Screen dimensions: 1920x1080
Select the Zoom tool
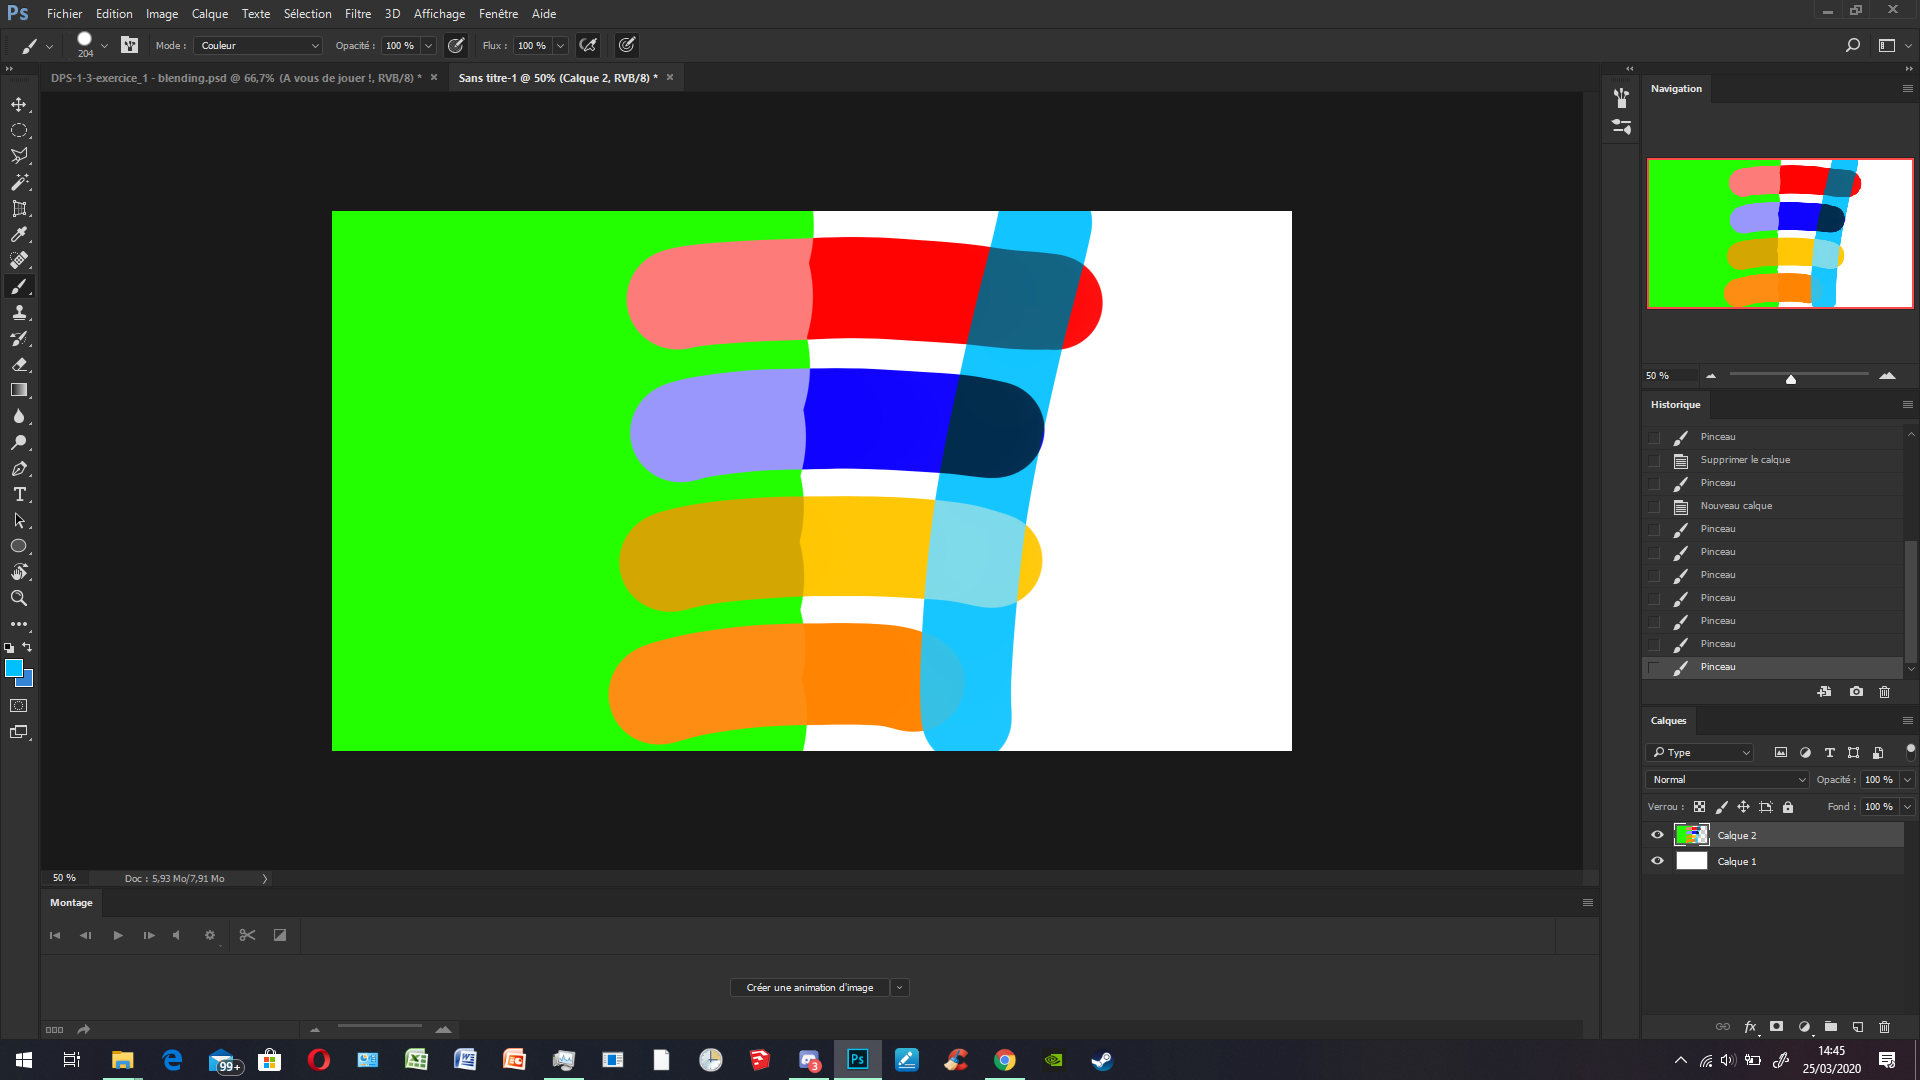pos(19,598)
